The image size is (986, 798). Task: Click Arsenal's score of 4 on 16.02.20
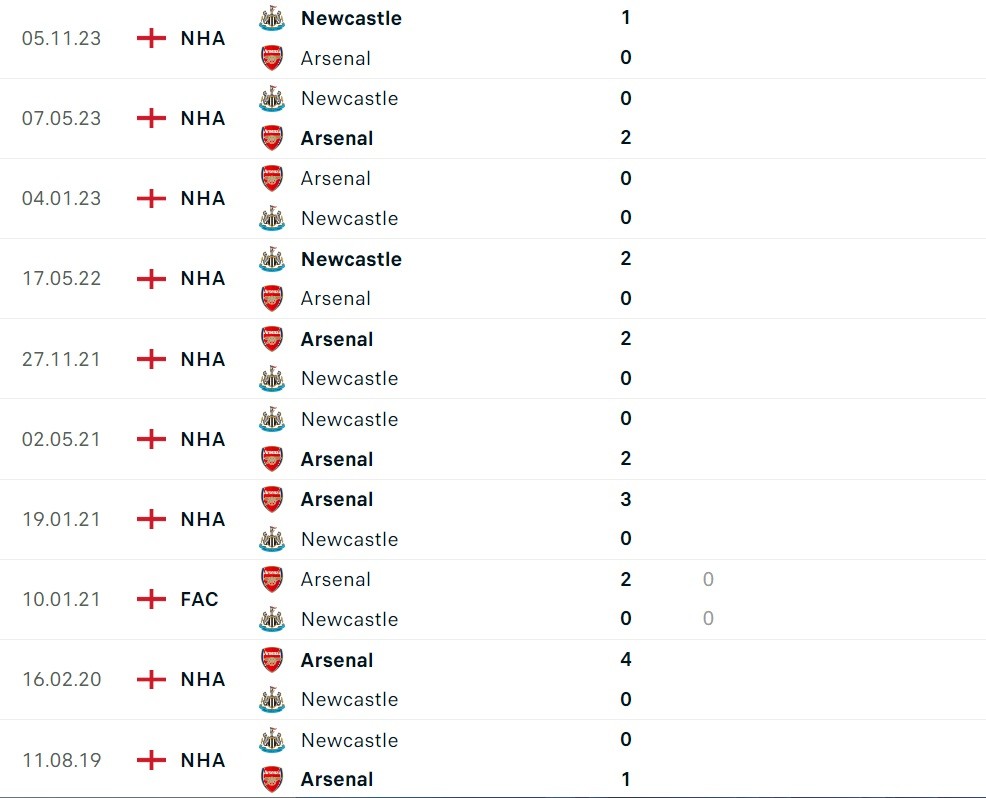pyautogui.click(x=626, y=660)
